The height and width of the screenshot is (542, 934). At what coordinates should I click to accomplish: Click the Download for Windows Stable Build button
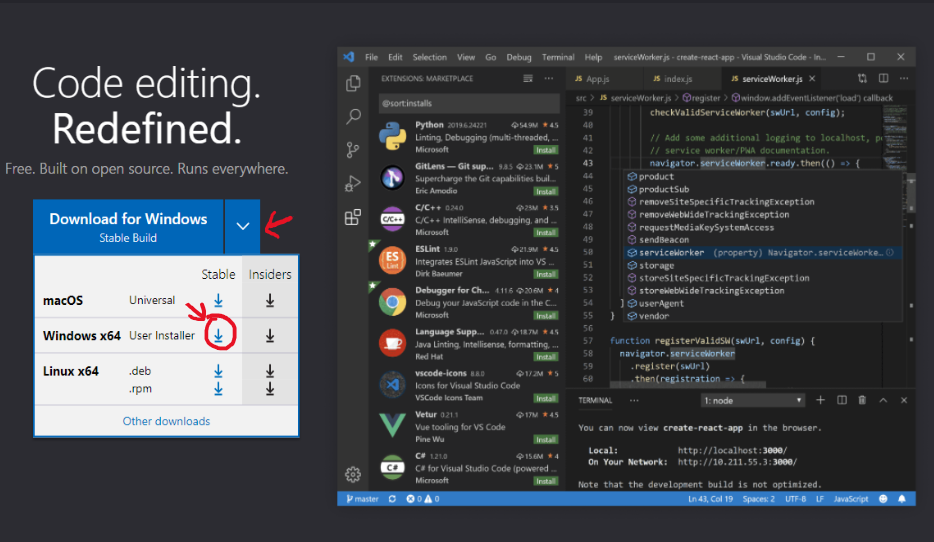128,227
